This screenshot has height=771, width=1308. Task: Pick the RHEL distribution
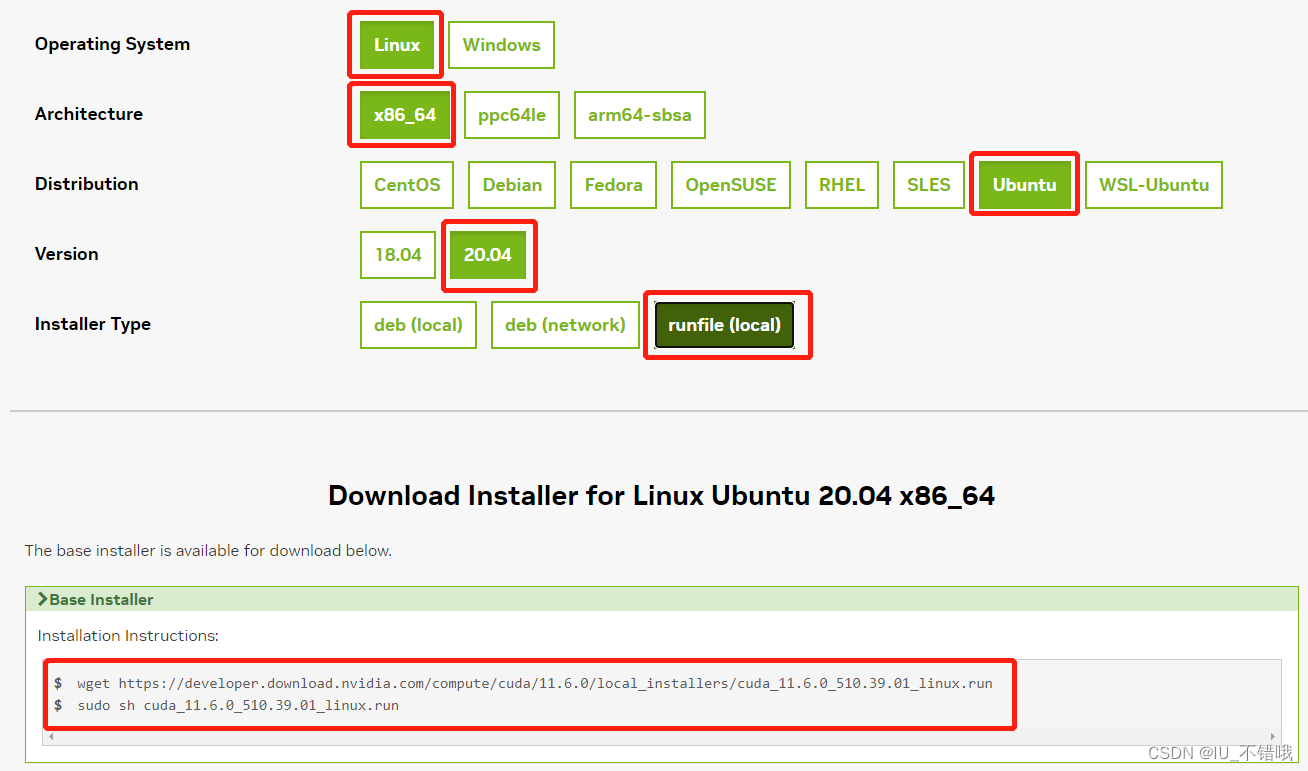(842, 185)
